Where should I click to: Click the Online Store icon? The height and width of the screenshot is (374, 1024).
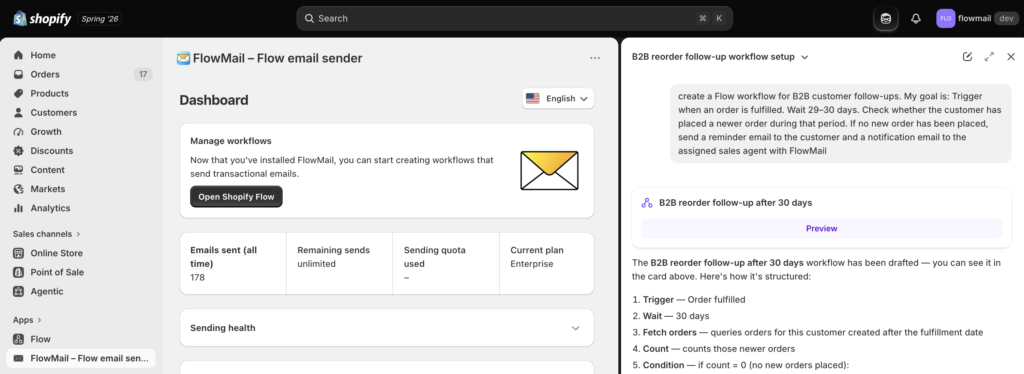[18, 253]
